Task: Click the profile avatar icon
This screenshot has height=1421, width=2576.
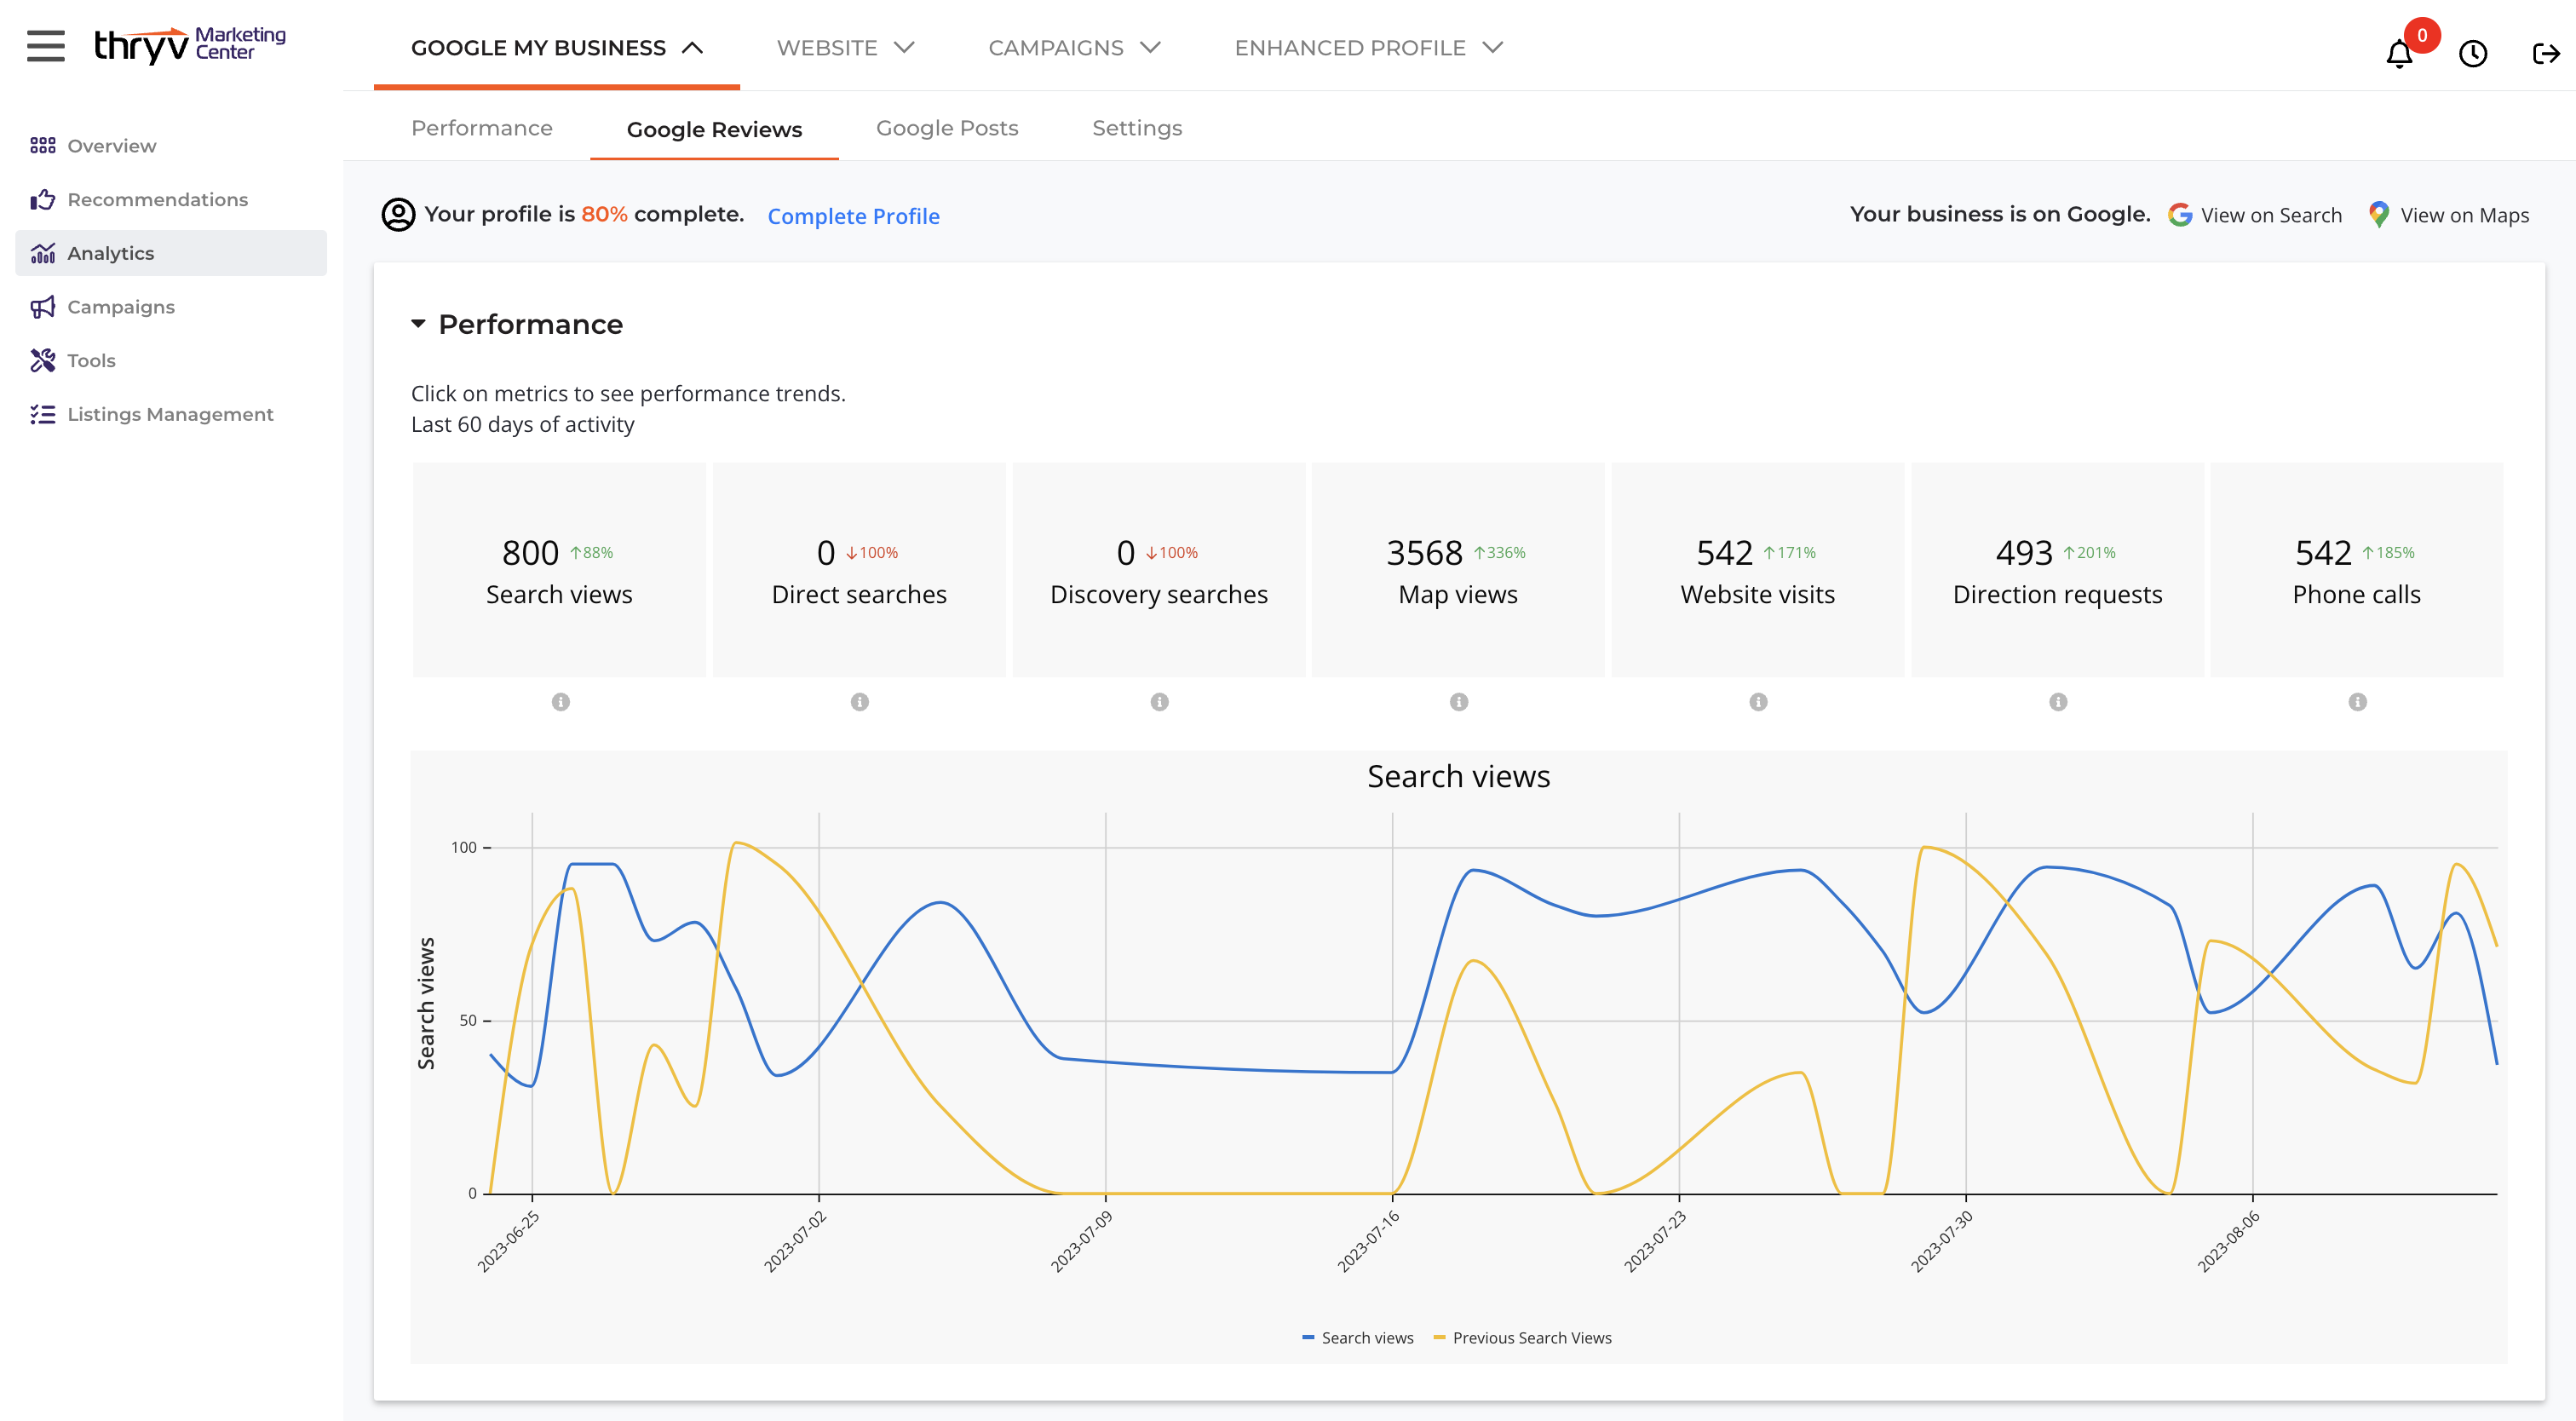Action: coord(398,214)
